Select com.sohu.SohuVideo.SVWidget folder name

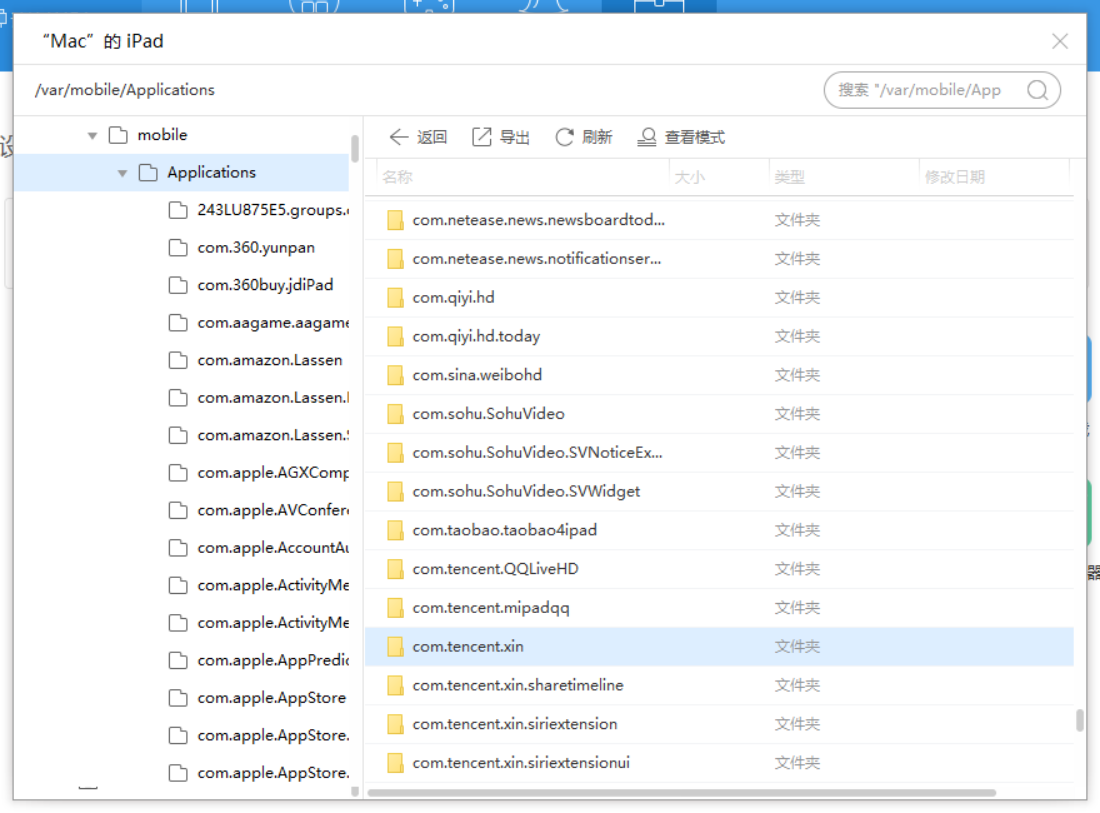[x=526, y=491]
